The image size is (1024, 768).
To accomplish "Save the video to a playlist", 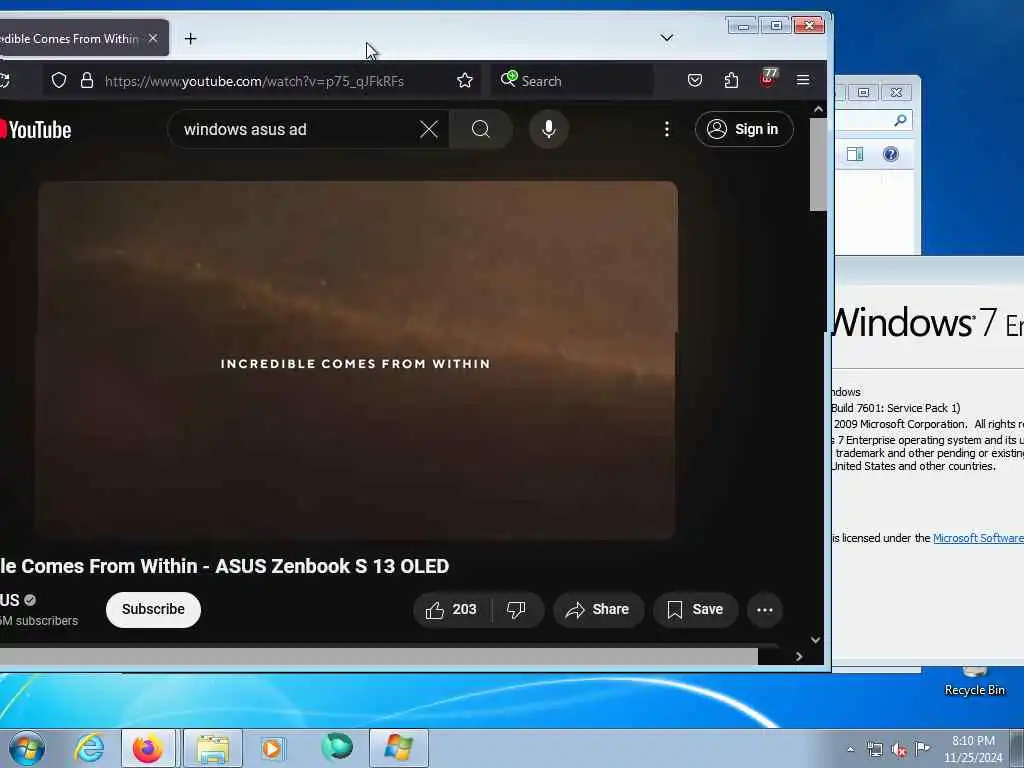I will 696,610.
